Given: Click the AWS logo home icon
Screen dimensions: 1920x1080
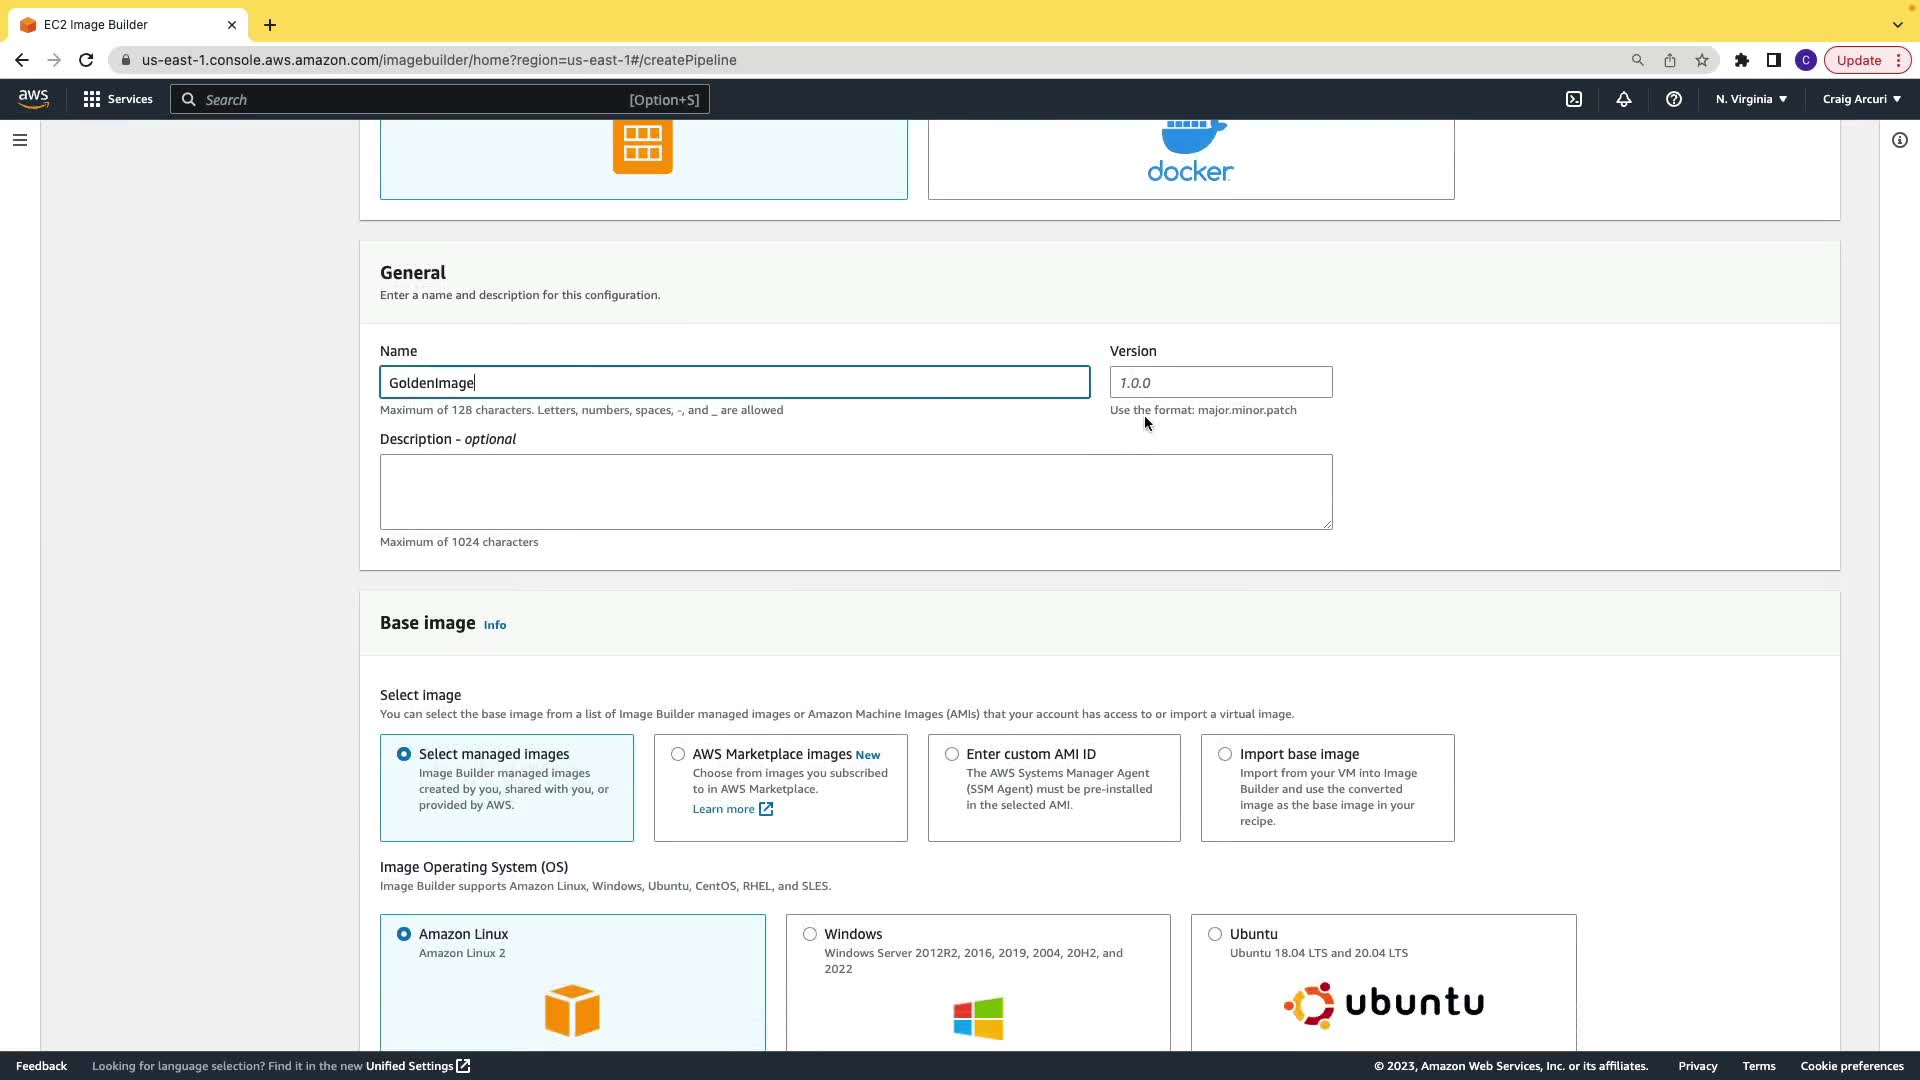Looking at the screenshot, I should (x=33, y=98).
